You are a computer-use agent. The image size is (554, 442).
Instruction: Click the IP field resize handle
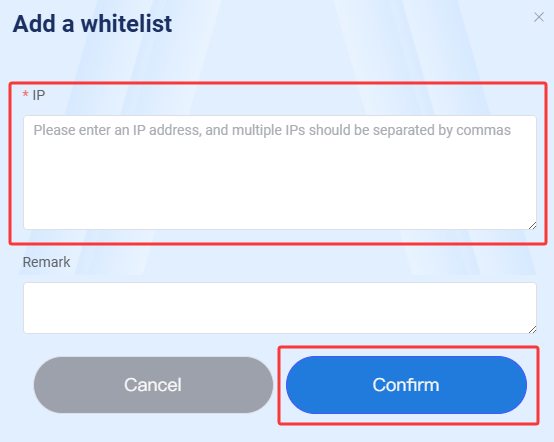click(x=532, y=225)
